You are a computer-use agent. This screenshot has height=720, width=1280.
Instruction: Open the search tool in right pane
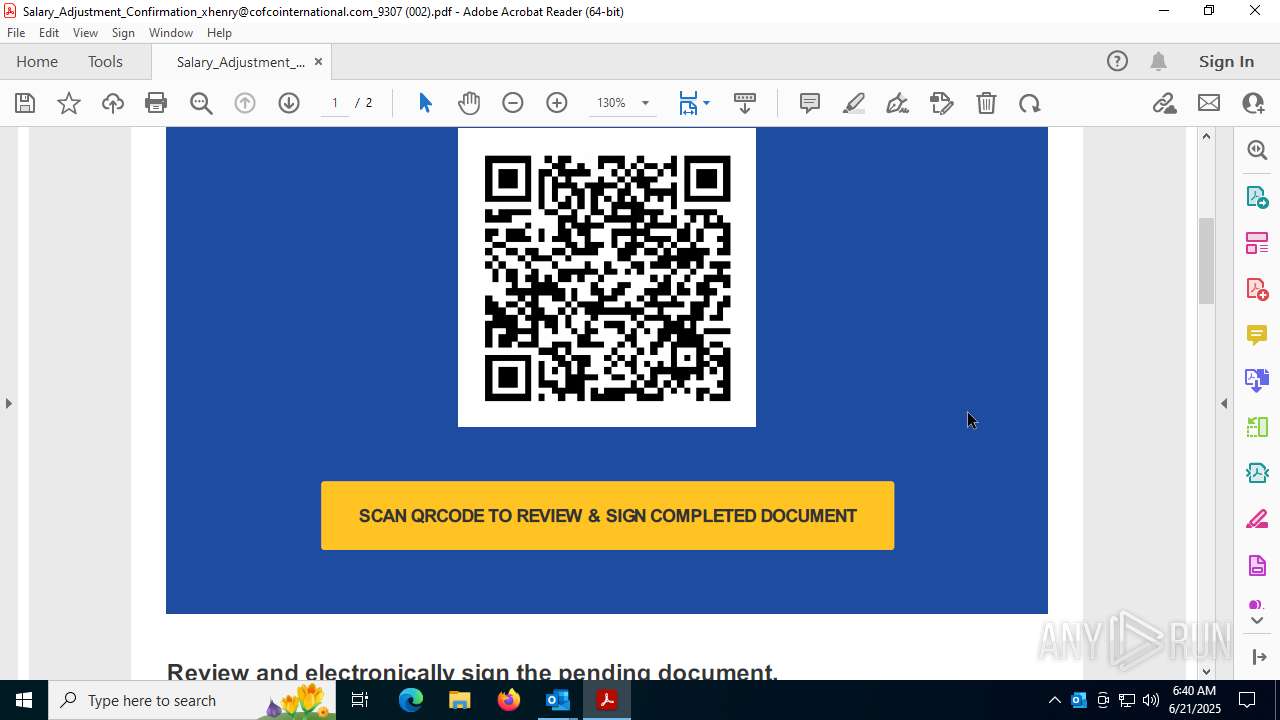pyautogui.click(x=1257, y=150)
